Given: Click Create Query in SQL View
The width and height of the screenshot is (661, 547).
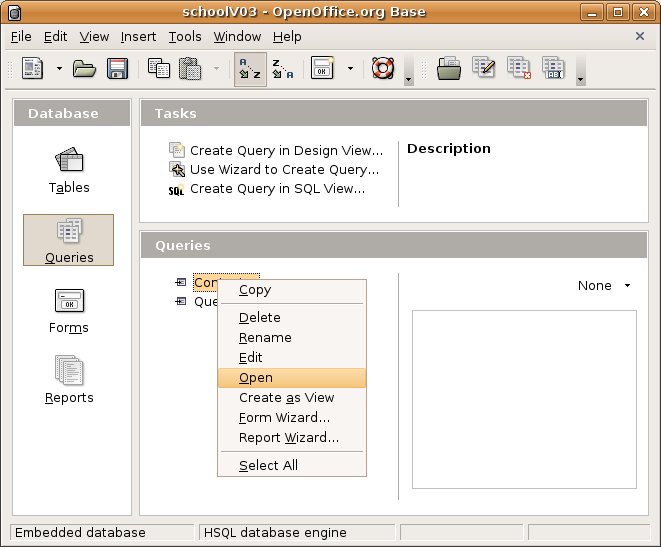Looking at the screenshot, I should (277, 188).
